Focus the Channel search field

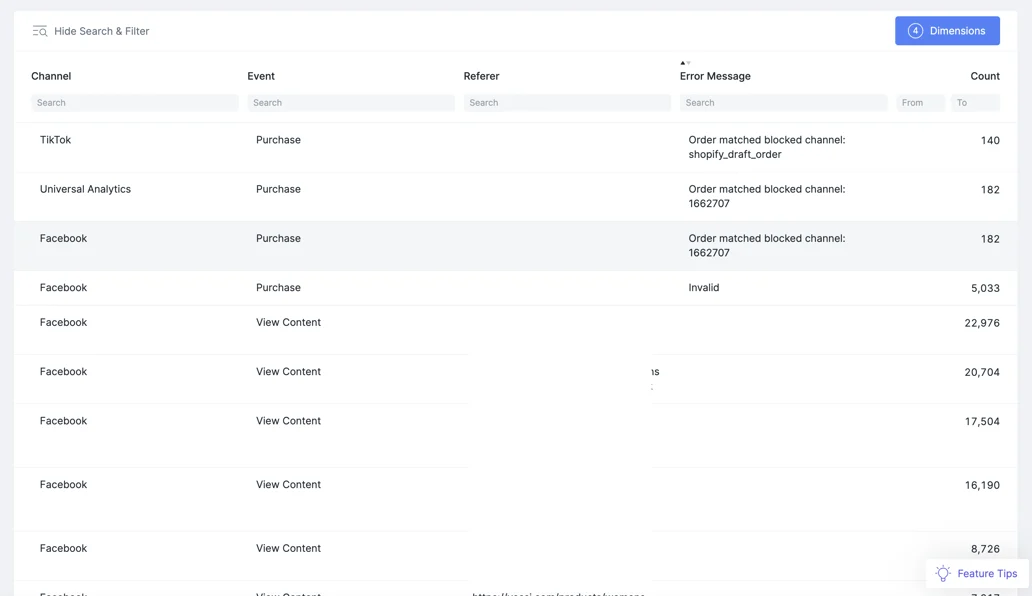tap(134, 103)
